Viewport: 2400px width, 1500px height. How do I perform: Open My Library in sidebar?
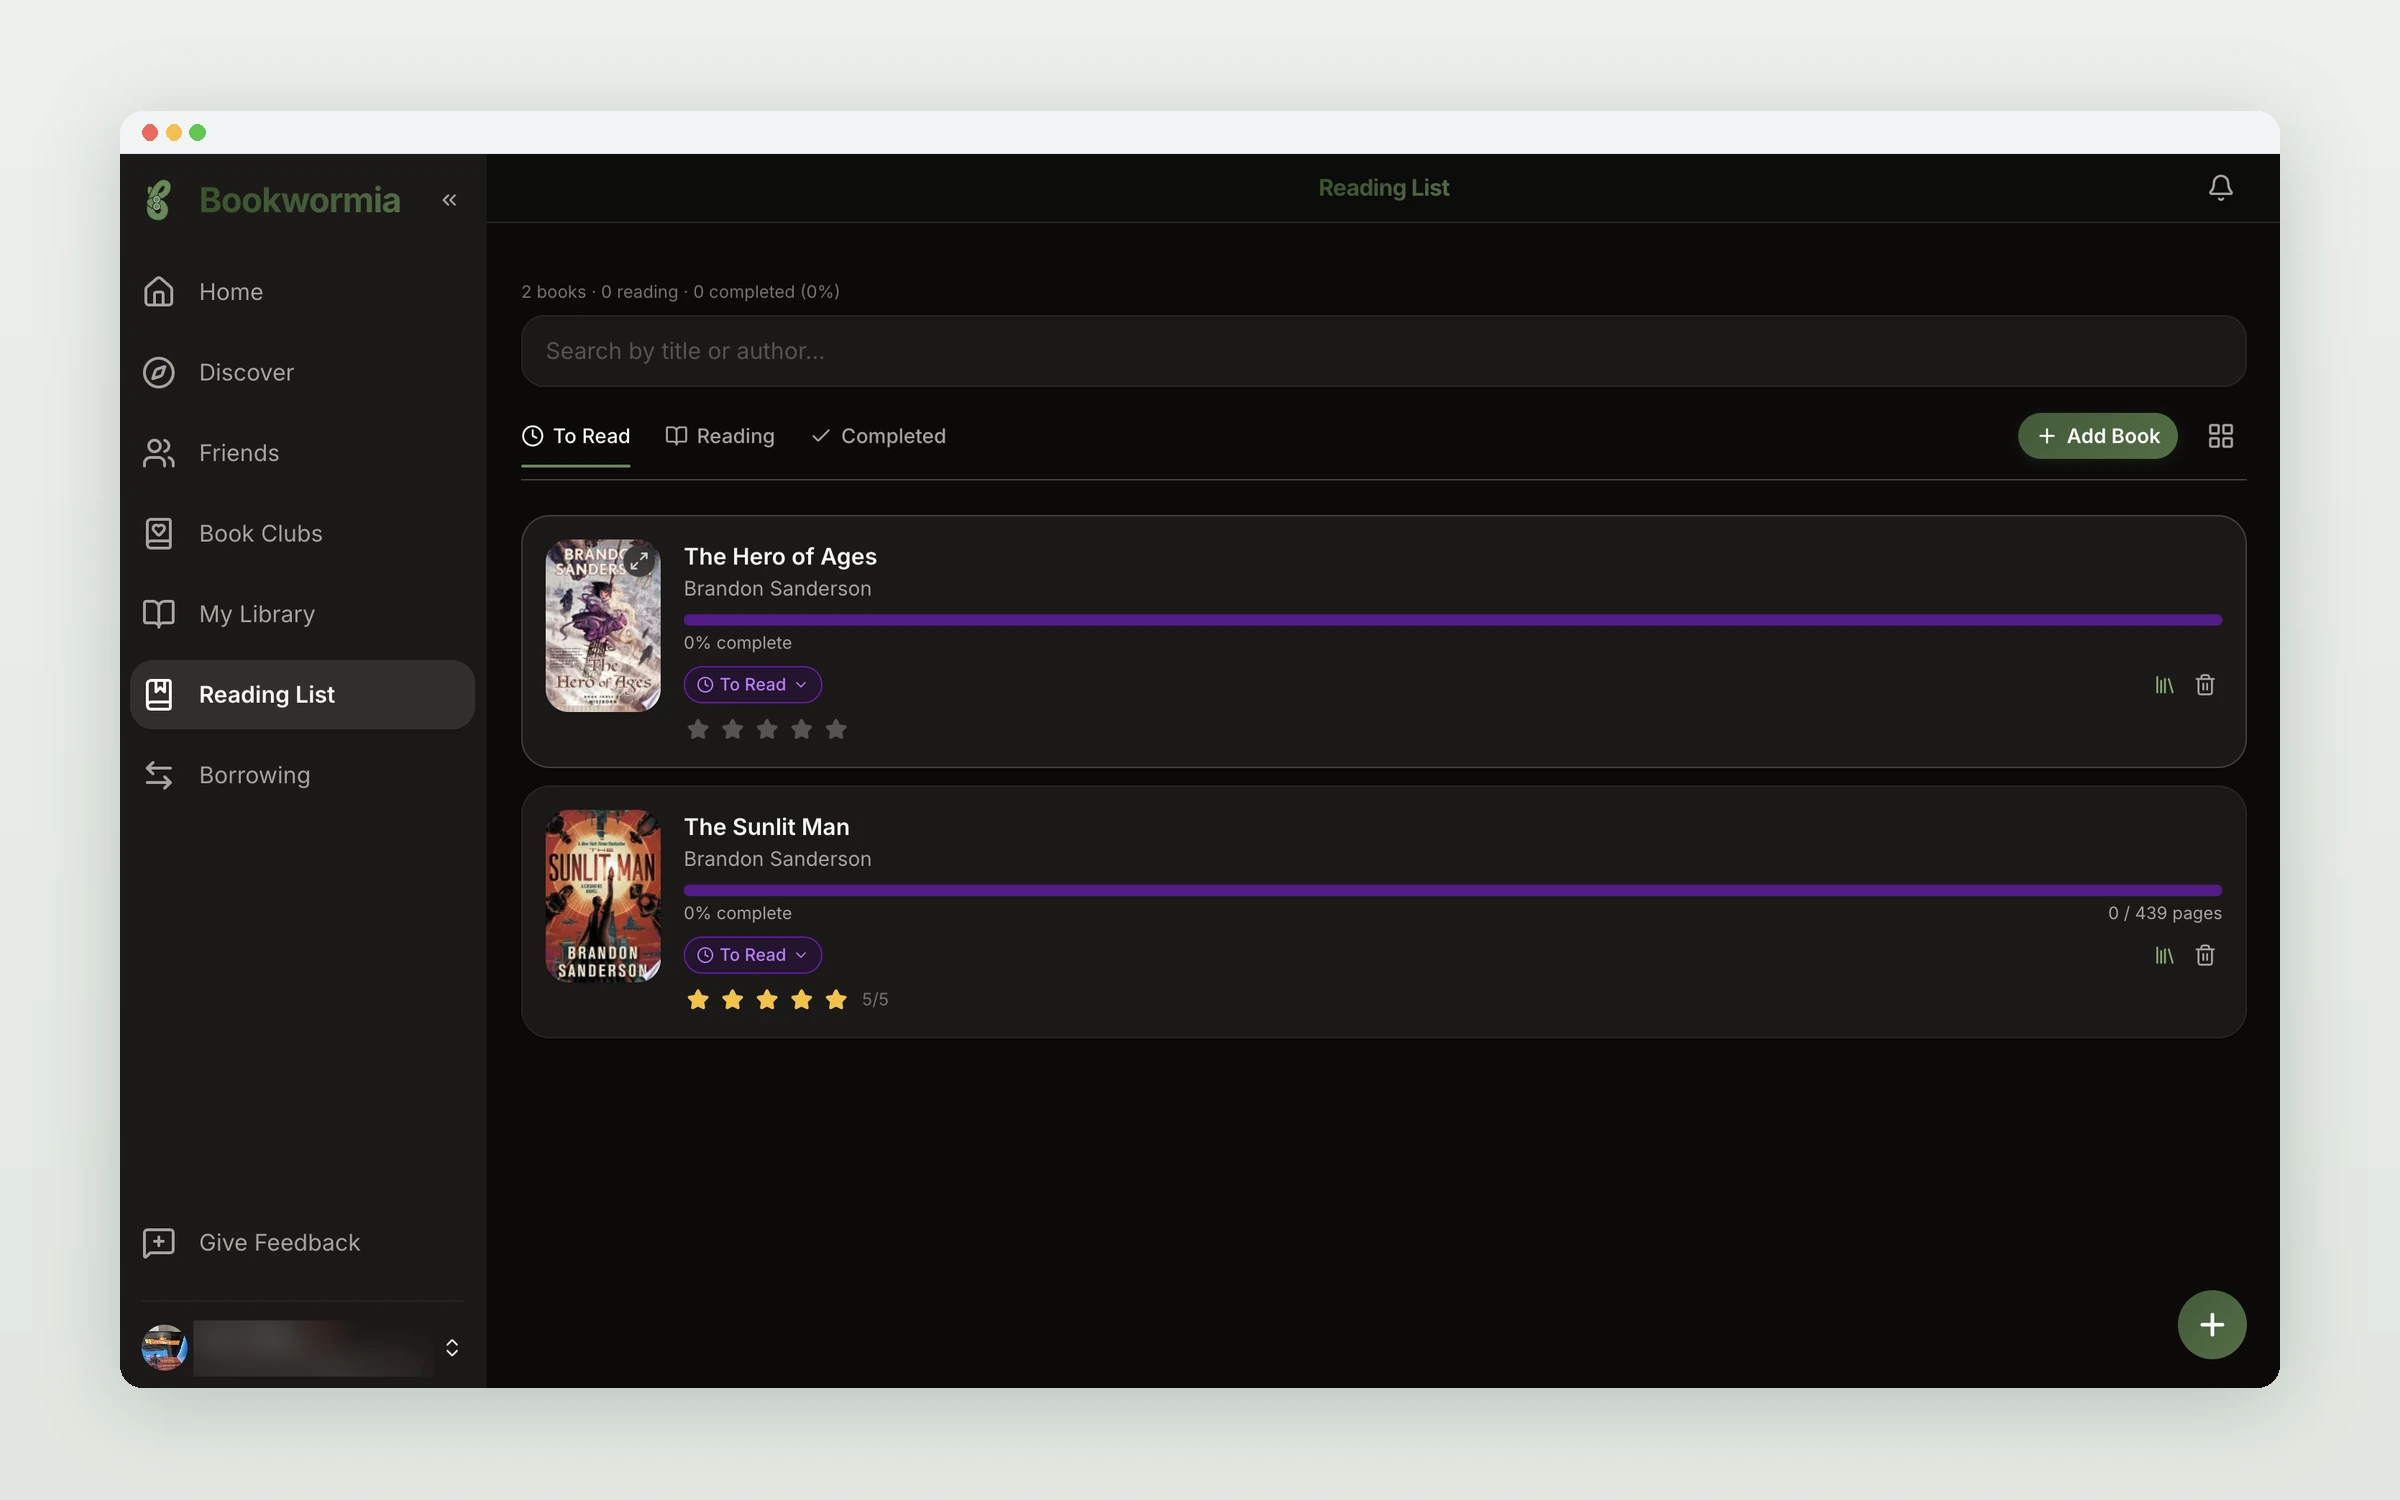coord(302,614)
